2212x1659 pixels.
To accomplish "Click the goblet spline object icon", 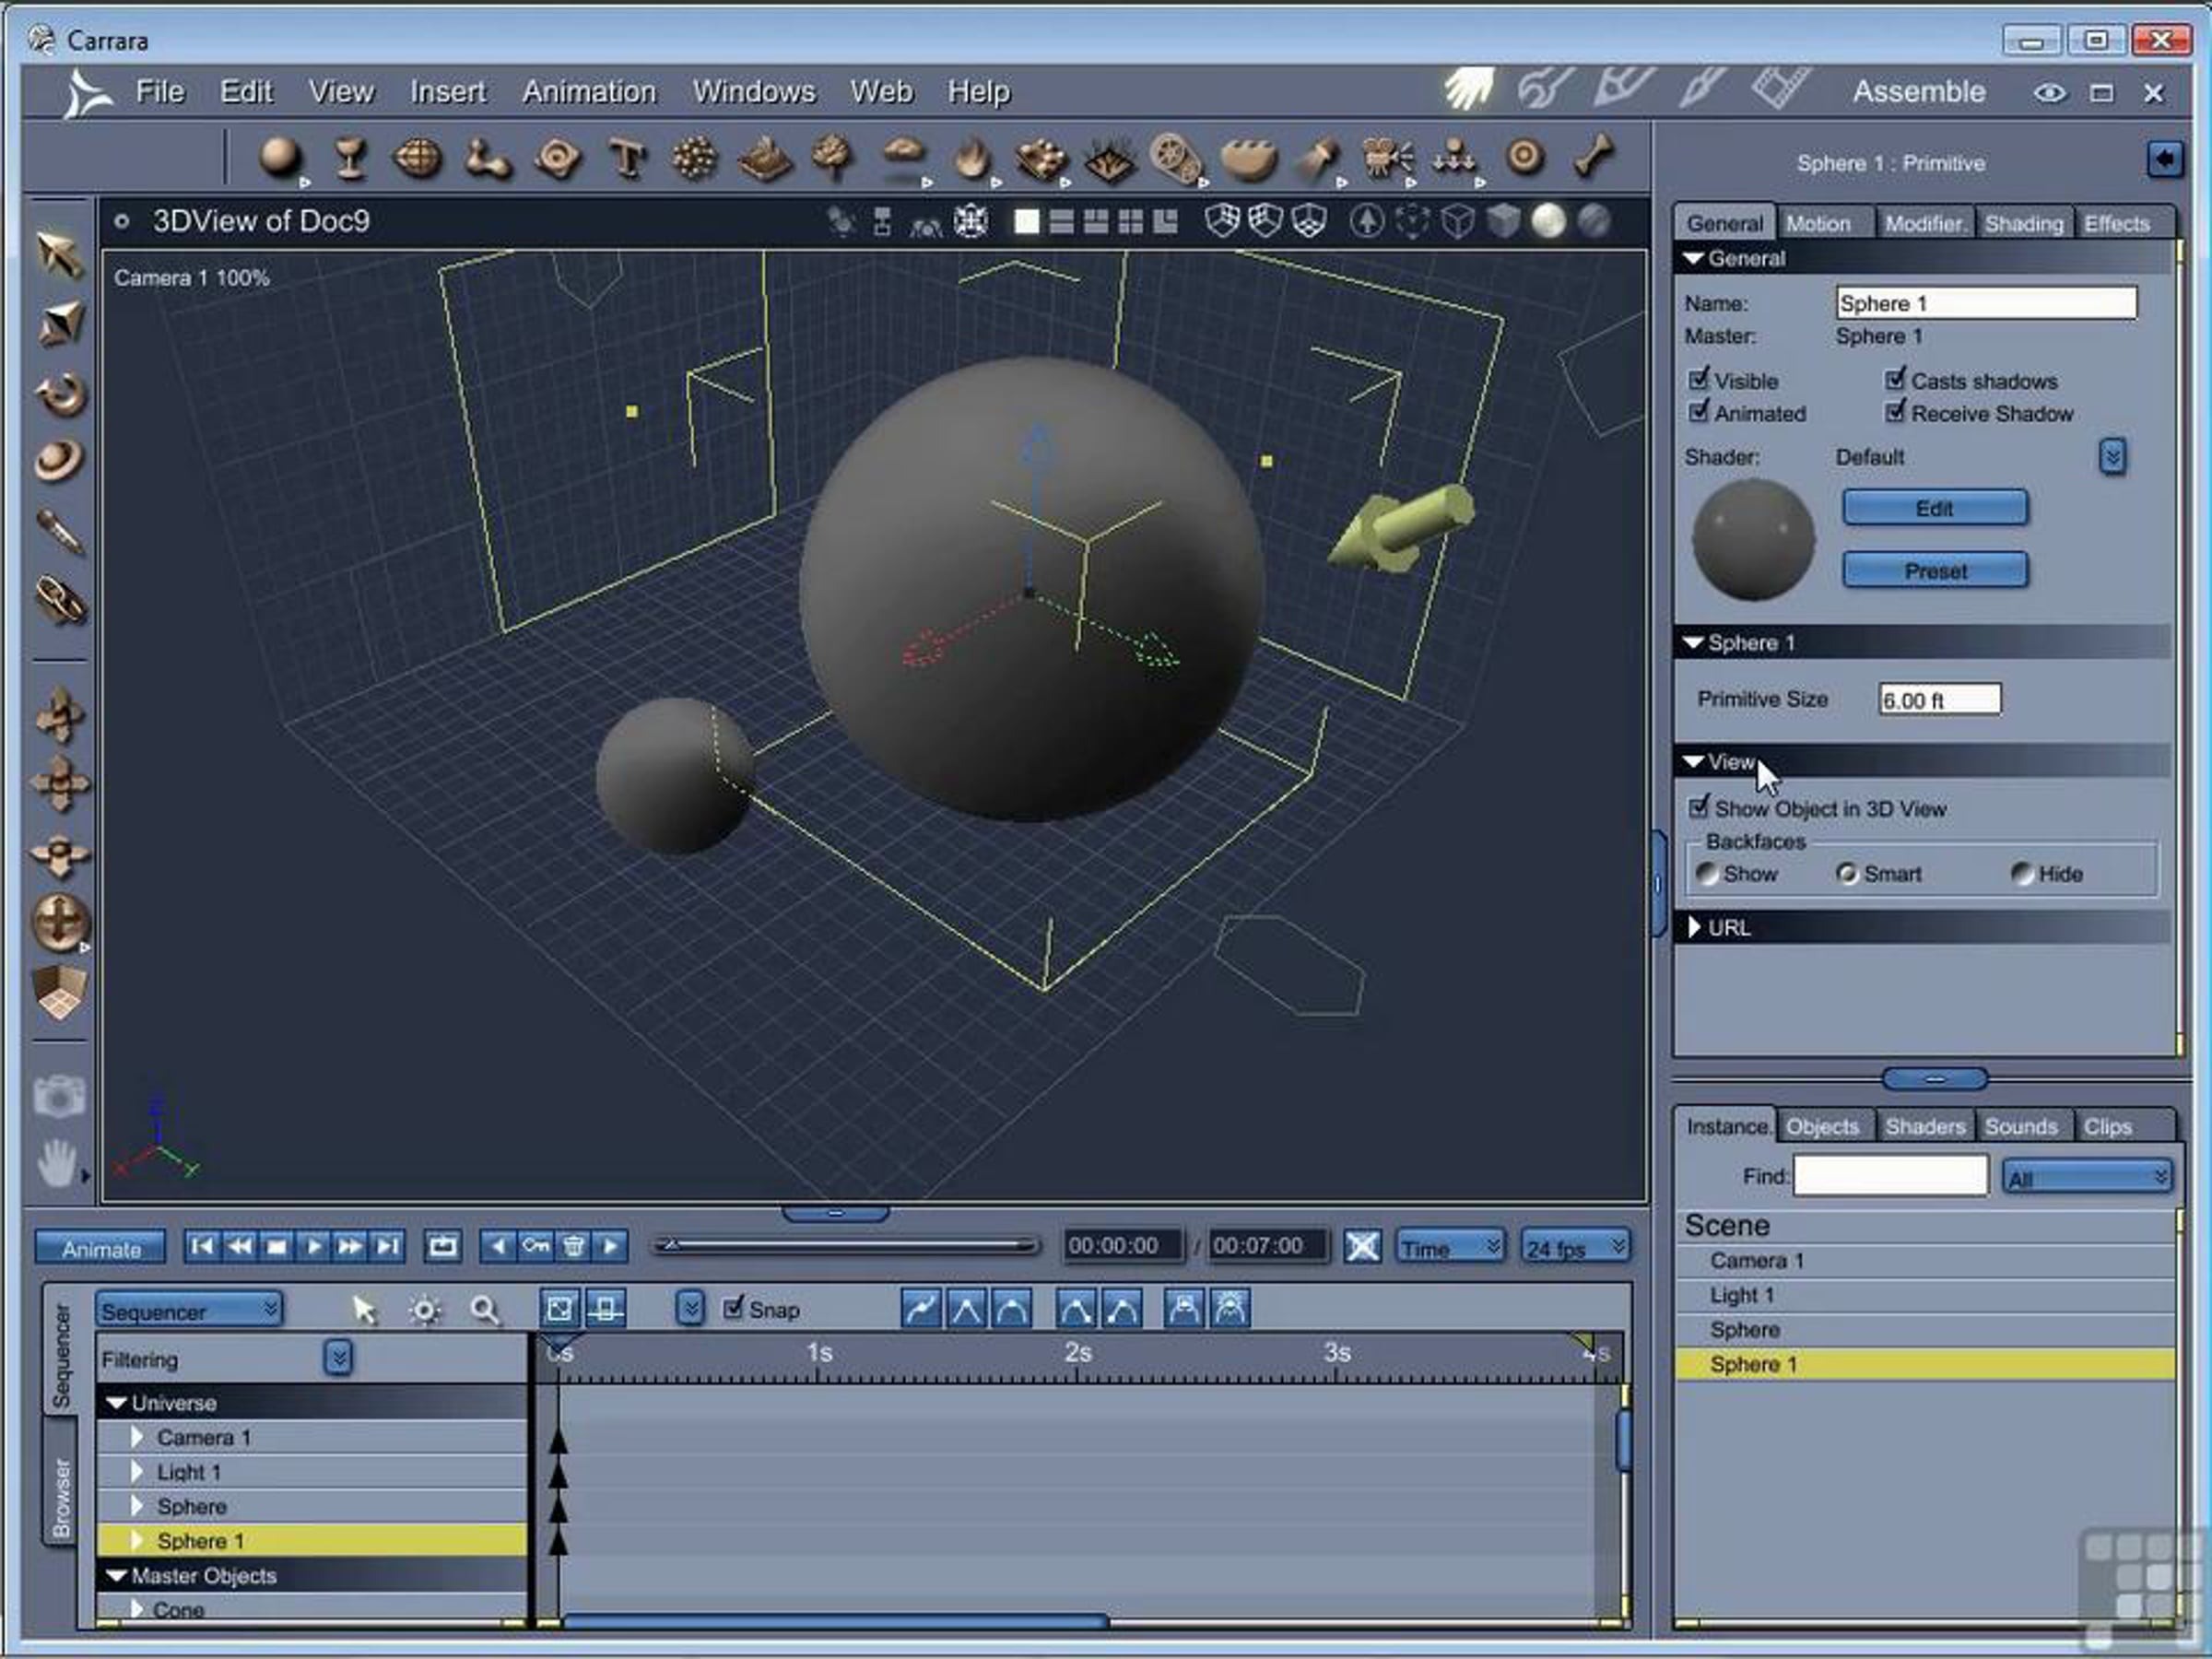I will click(x=349, y=158).
